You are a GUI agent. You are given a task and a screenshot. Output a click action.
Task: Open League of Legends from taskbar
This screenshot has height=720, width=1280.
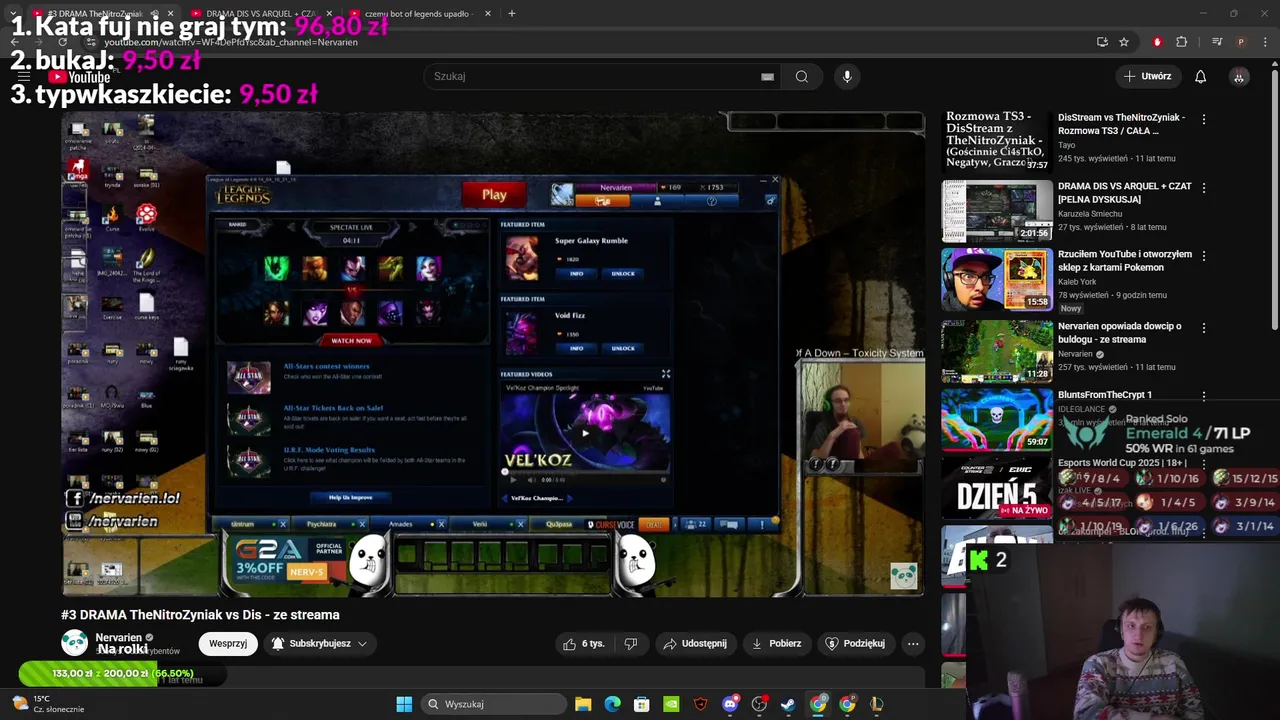[x=877, y=704]
